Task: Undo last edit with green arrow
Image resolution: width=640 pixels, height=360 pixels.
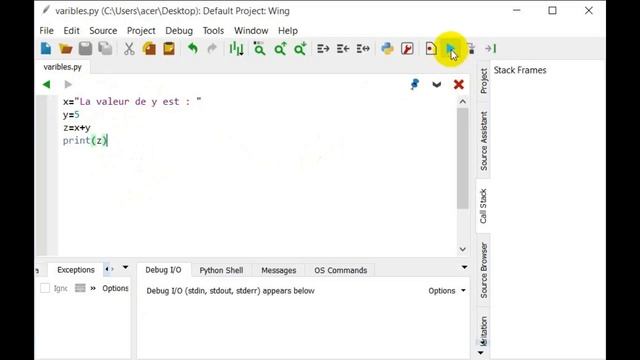Action: 193,49
